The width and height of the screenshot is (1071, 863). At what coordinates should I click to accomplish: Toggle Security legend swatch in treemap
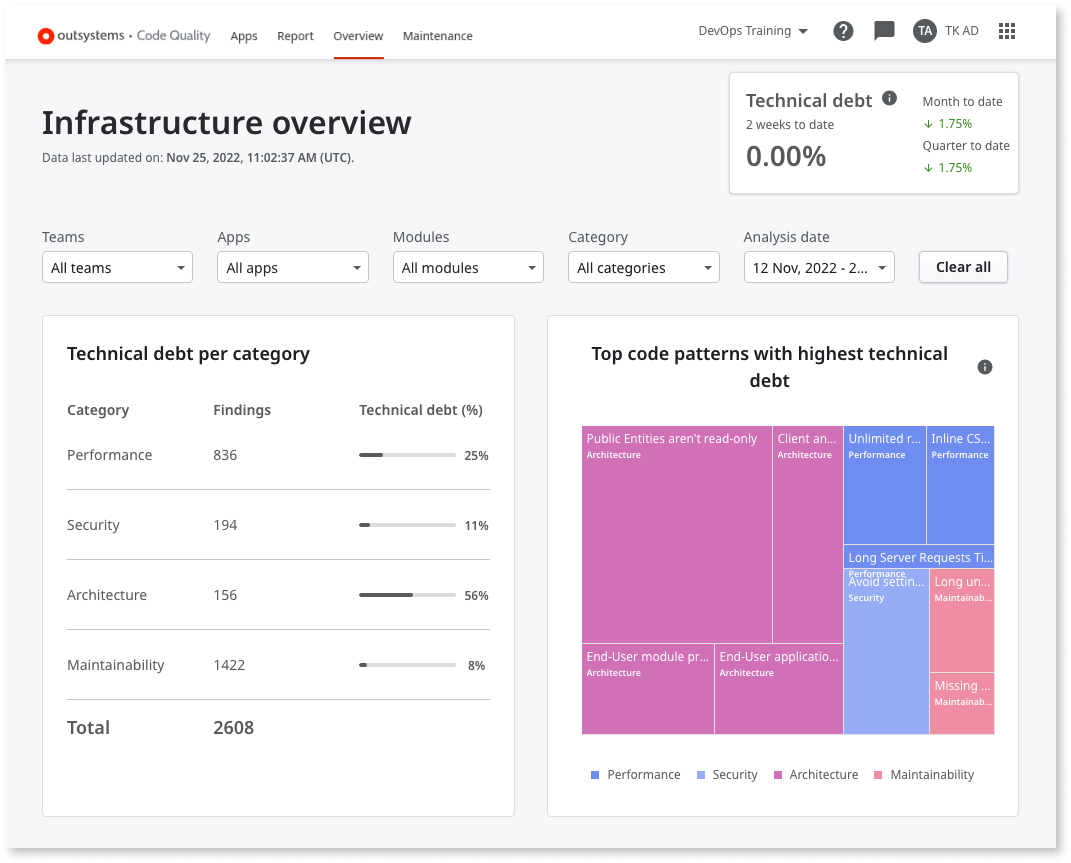coord(701,775)
